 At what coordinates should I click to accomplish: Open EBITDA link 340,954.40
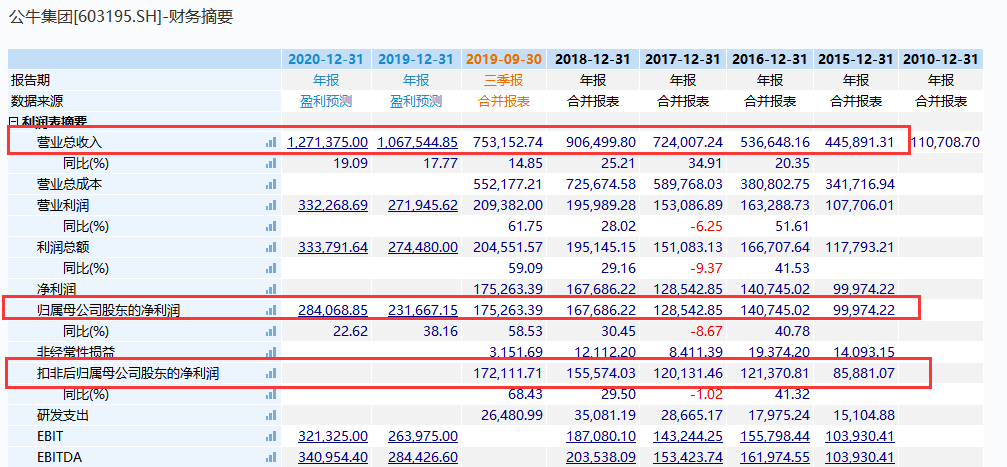(x=333, y=457)
